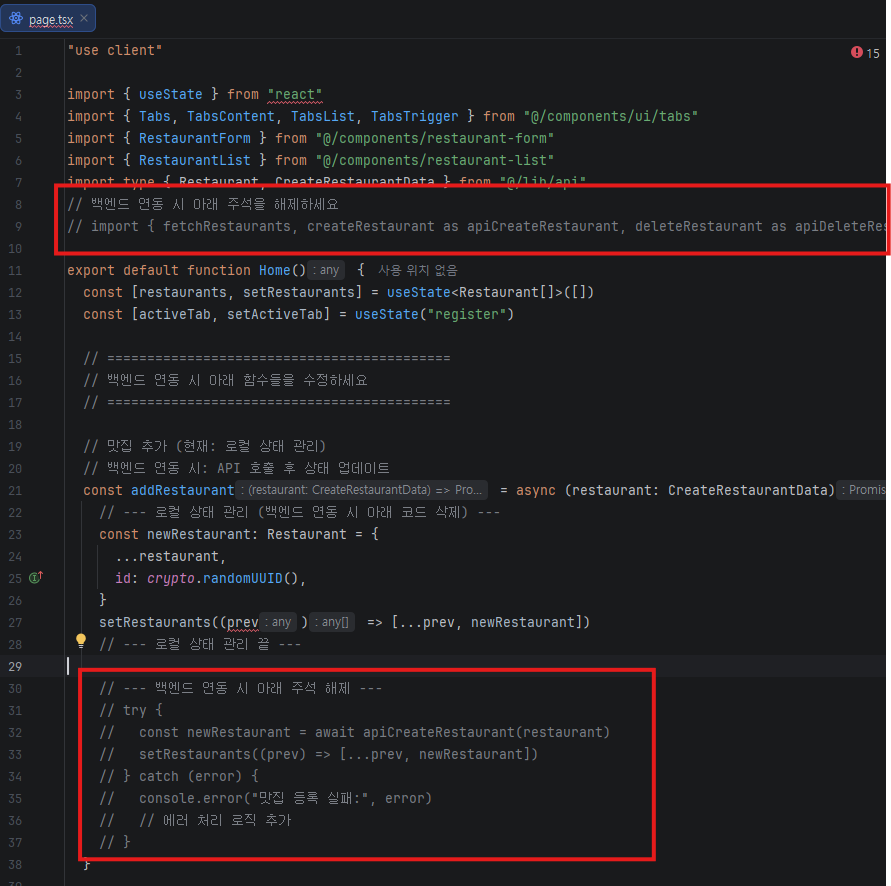
Task: Click the ': any' inlay hint after Home()
Action: [x=327, y=270]
